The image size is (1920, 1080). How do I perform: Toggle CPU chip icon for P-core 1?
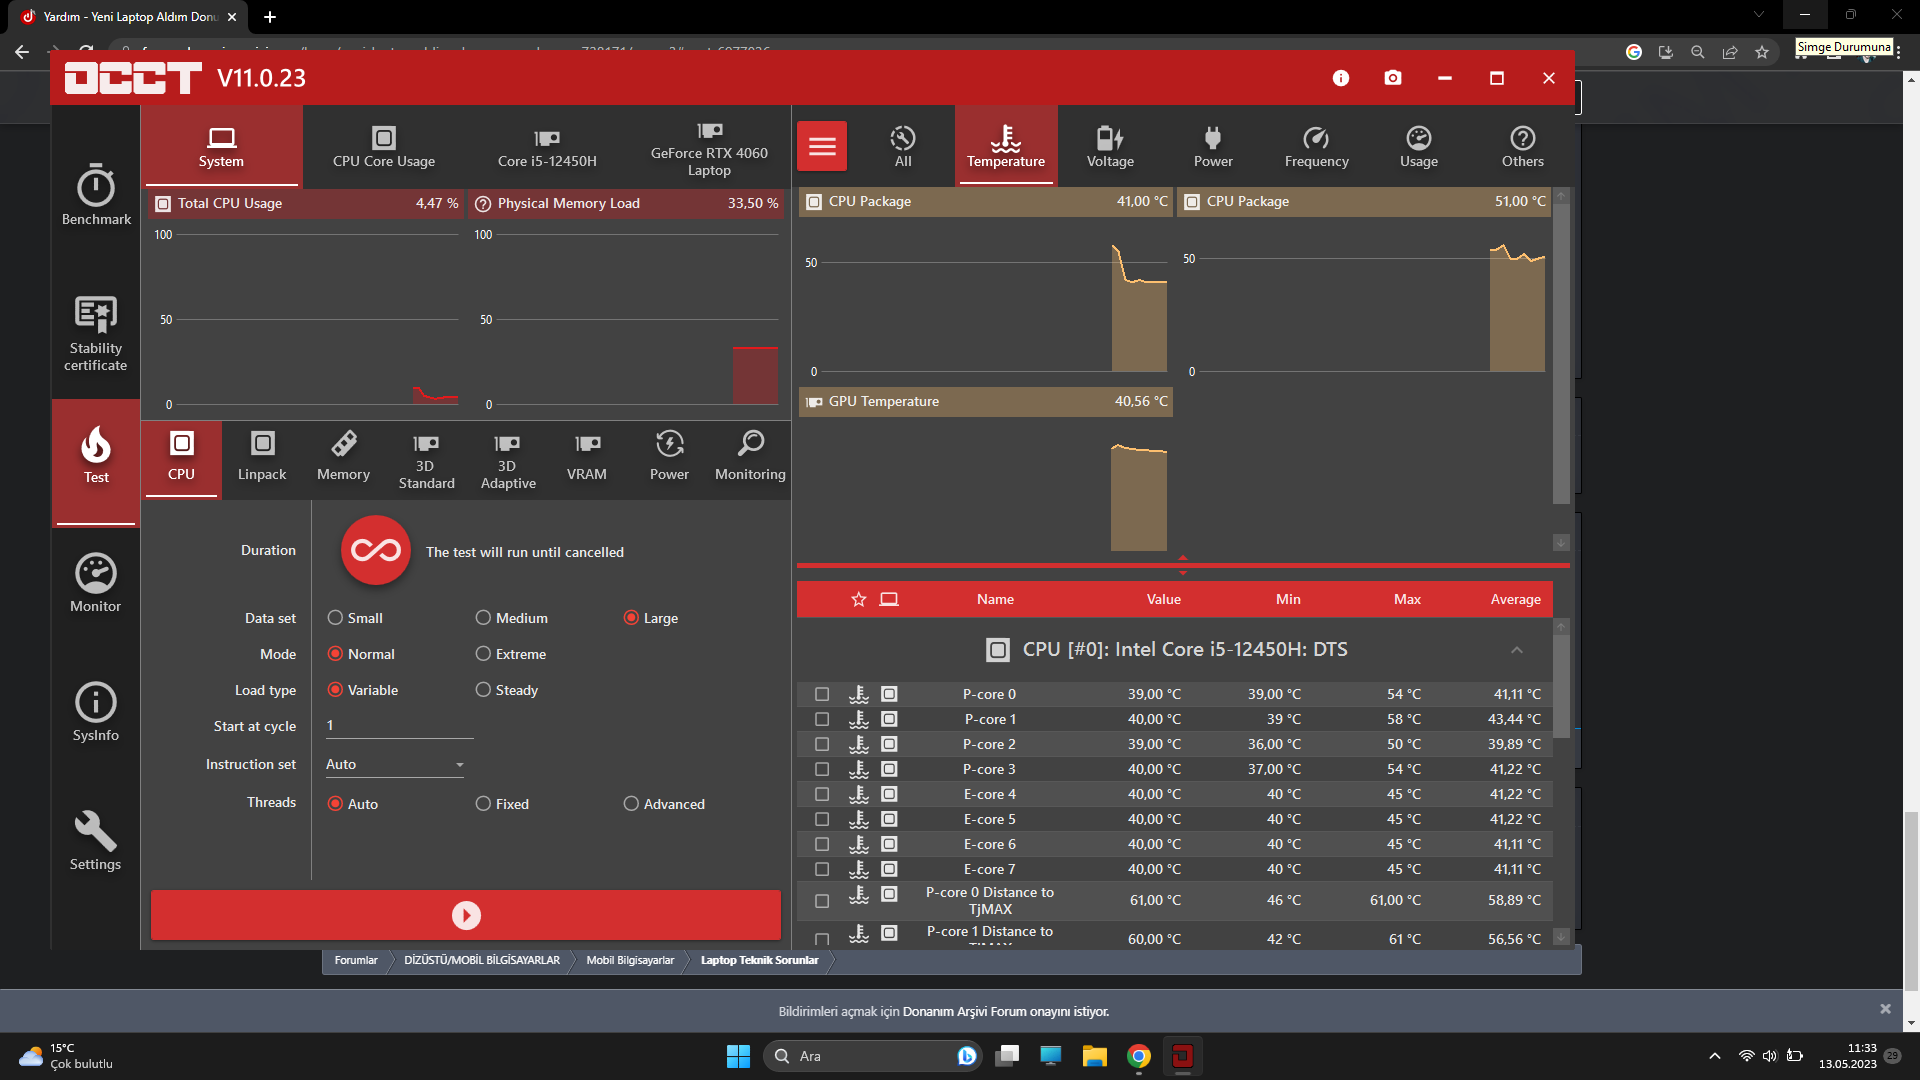(x=889, y=719)
